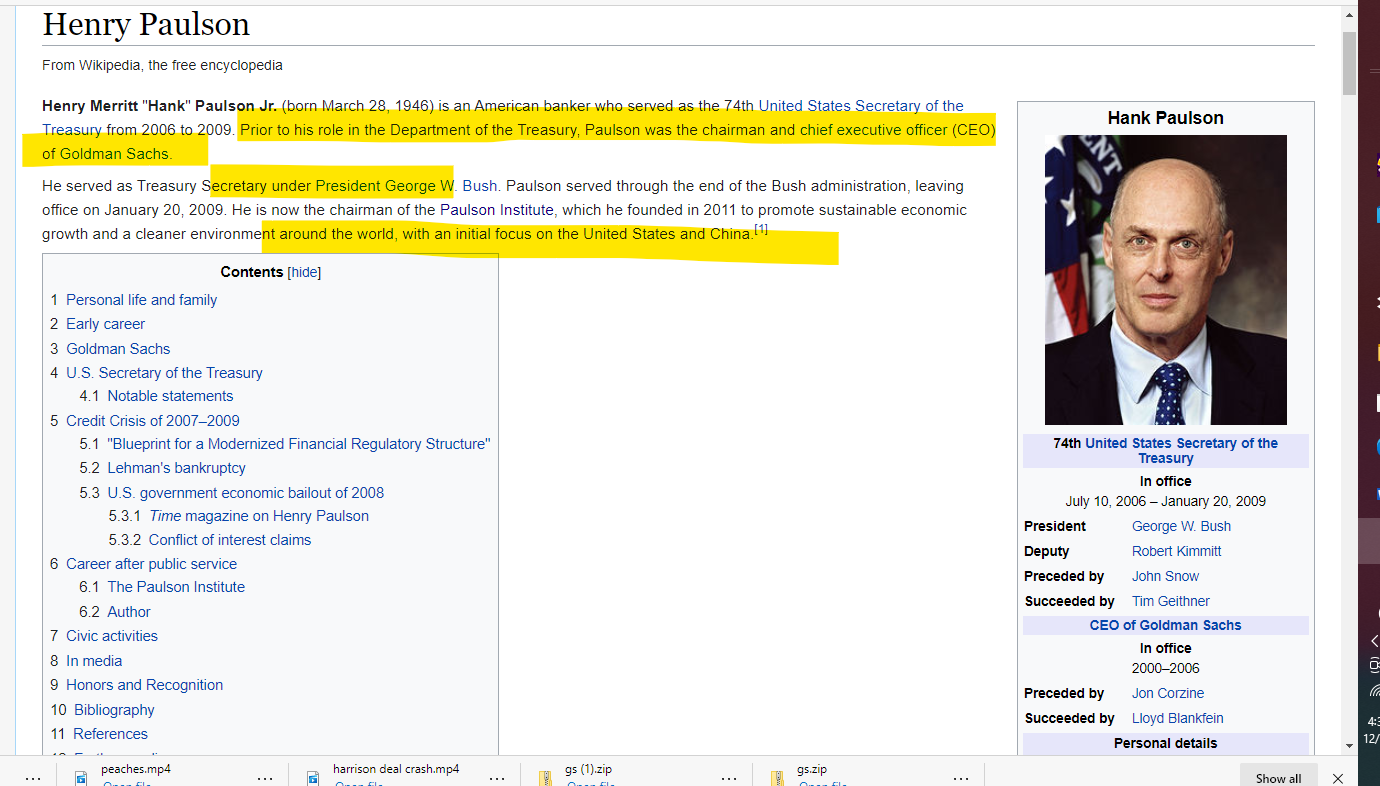The width and height of the screenshot is (1380, 786).
Task: Go to Time magazine on Henry Paulson entry
Action: click(x=259, y=516)
